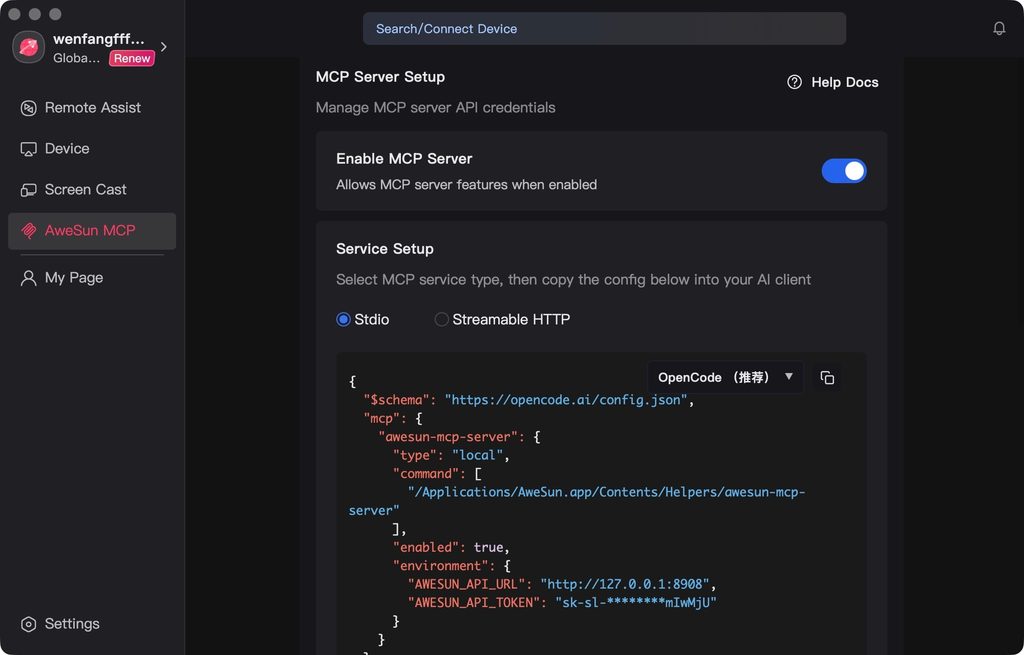Viewport: 1024px width, 655px height.
Task: Click the Manage MCP server API credentials text
Action: point(436,108)
